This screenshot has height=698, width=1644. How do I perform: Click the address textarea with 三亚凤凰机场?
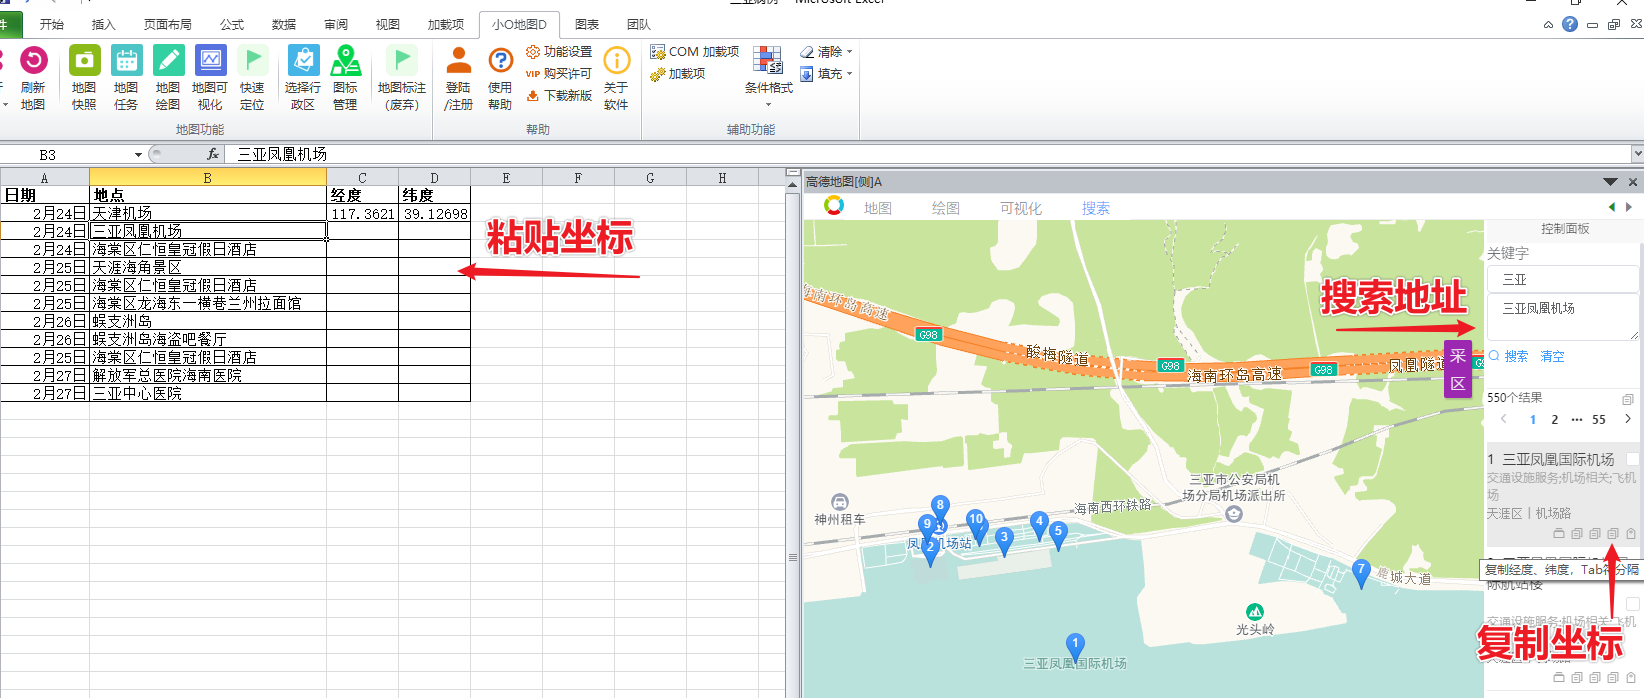pyautogui.click(x=1563, y=317)
